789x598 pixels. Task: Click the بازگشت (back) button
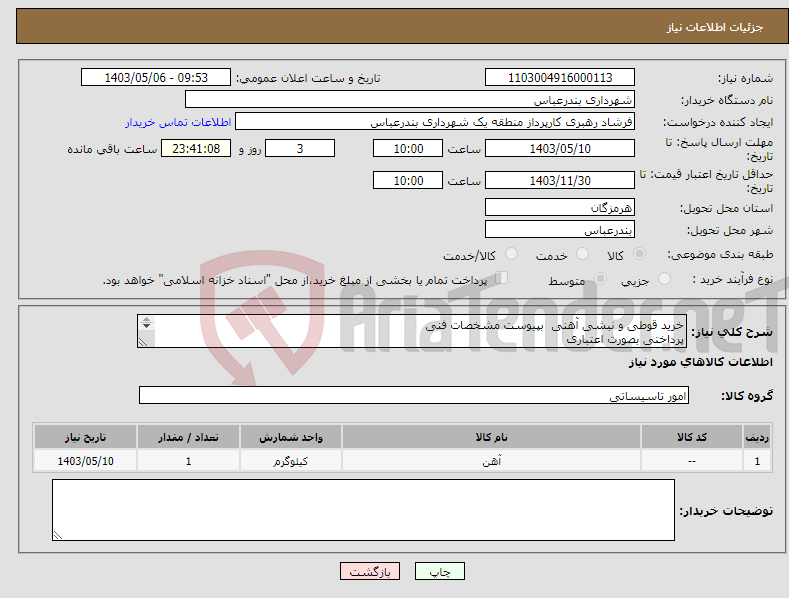[370, 572]
